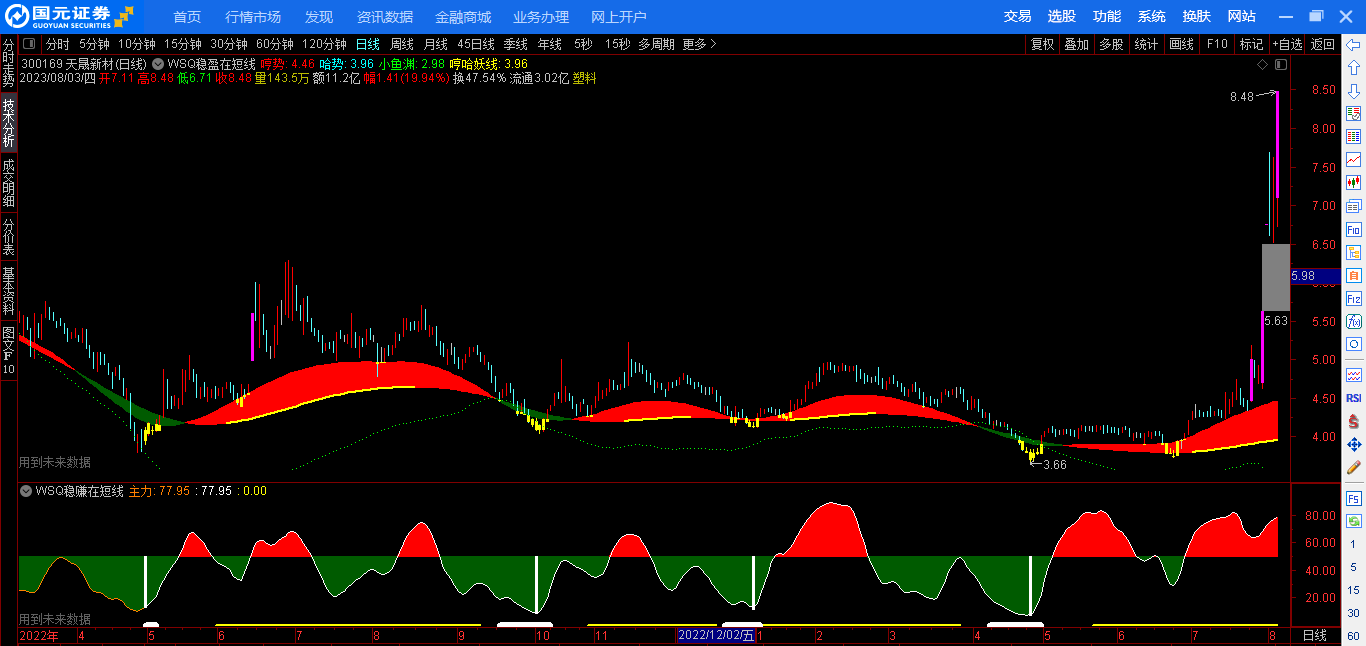This screenshot has width=1366, height=646.
Task: Click the red dollar sign icon
Action: pyautogui.click(x=1354, y=421)
